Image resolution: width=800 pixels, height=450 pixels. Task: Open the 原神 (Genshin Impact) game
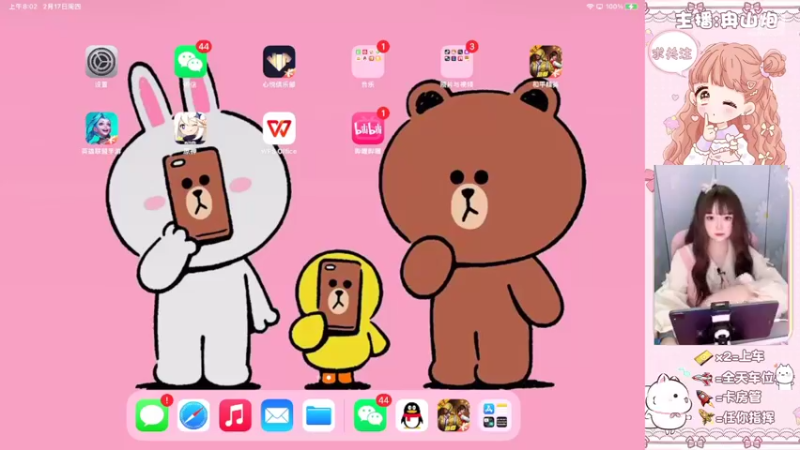coord(190,129)
